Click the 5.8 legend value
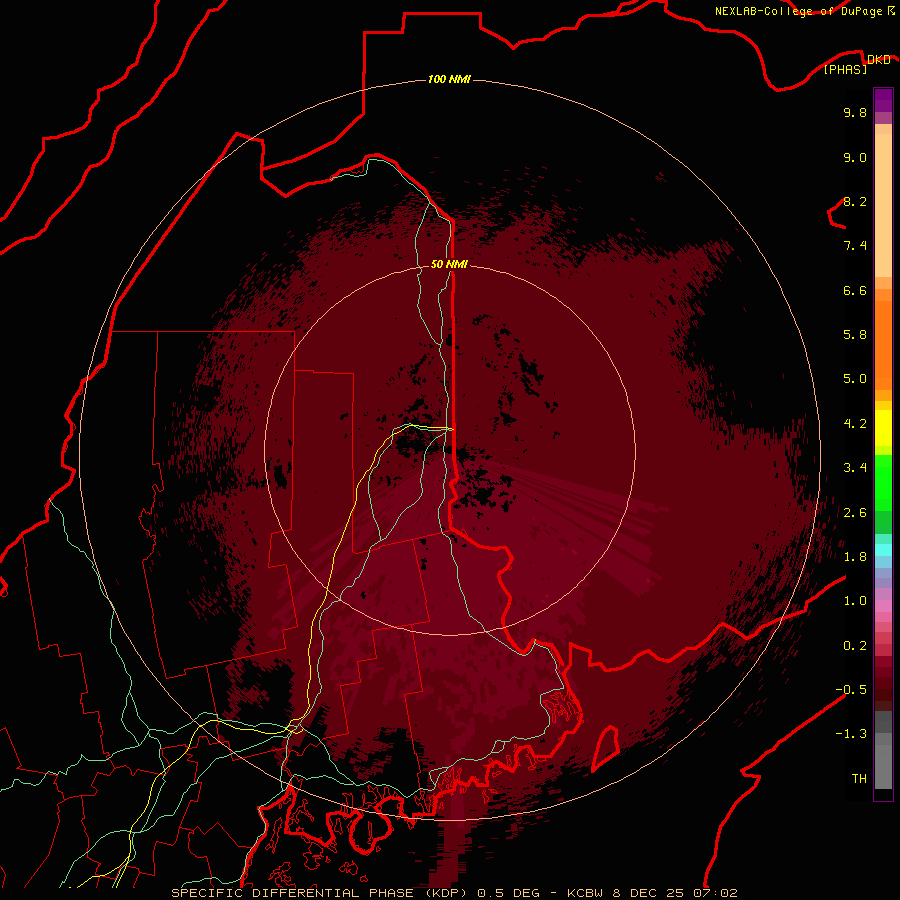 (x=855, y=334)
